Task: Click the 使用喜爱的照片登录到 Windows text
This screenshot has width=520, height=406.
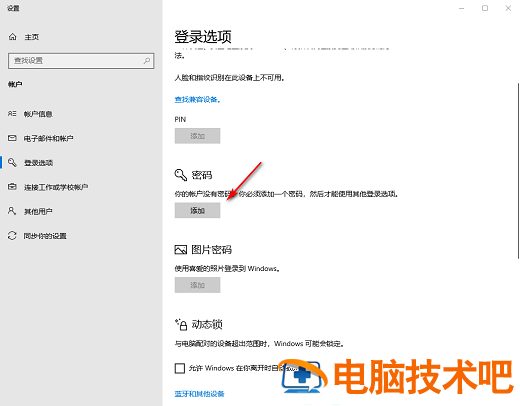Action: point(227,269)
